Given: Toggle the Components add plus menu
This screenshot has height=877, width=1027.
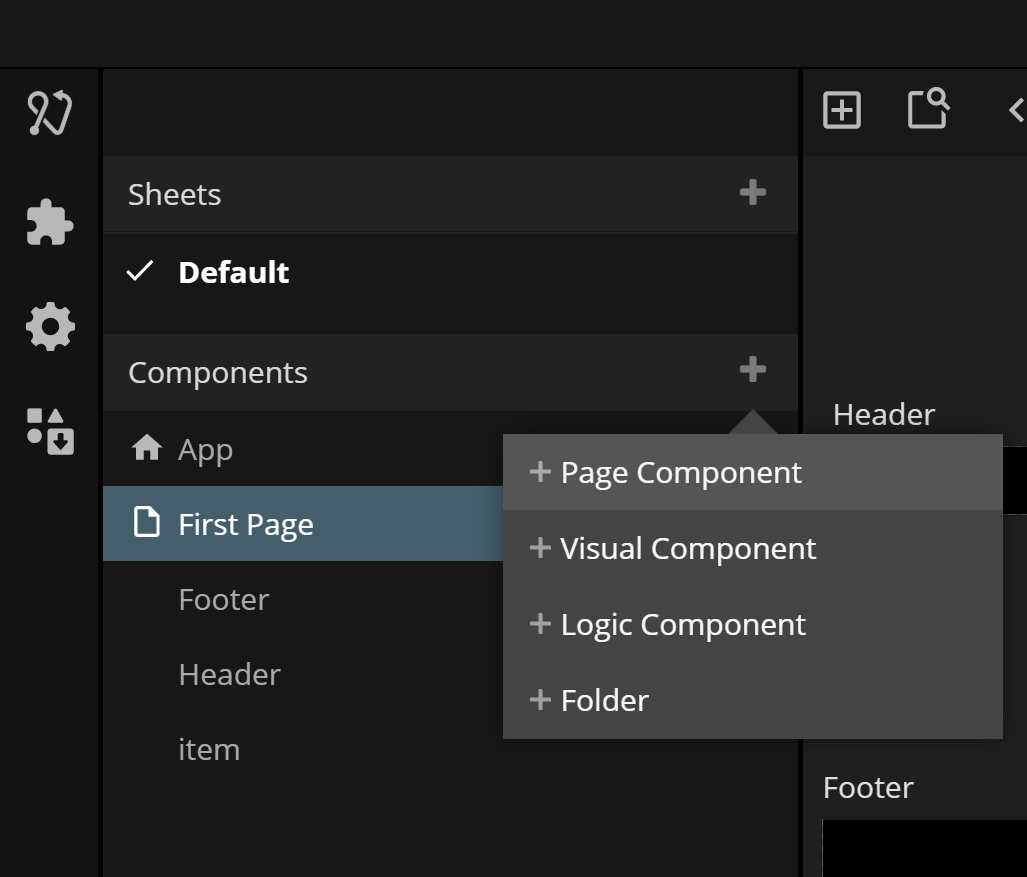Looking at the screenshot, I should tap(752, 370).
